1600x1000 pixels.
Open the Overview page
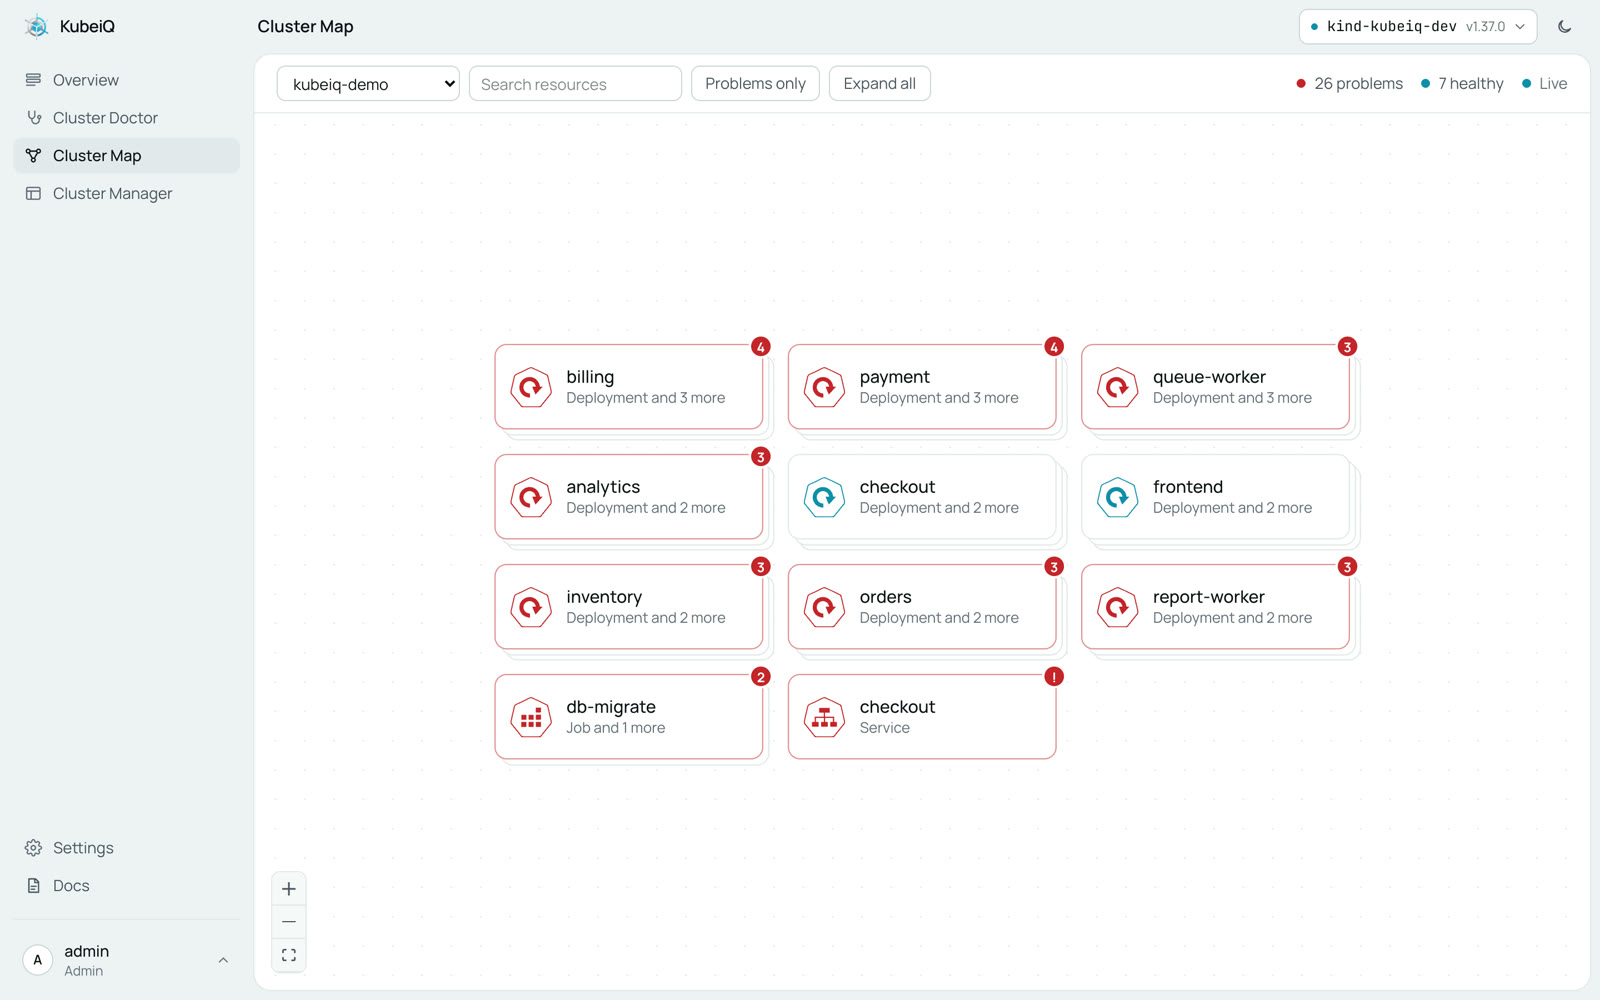[127, 80]
